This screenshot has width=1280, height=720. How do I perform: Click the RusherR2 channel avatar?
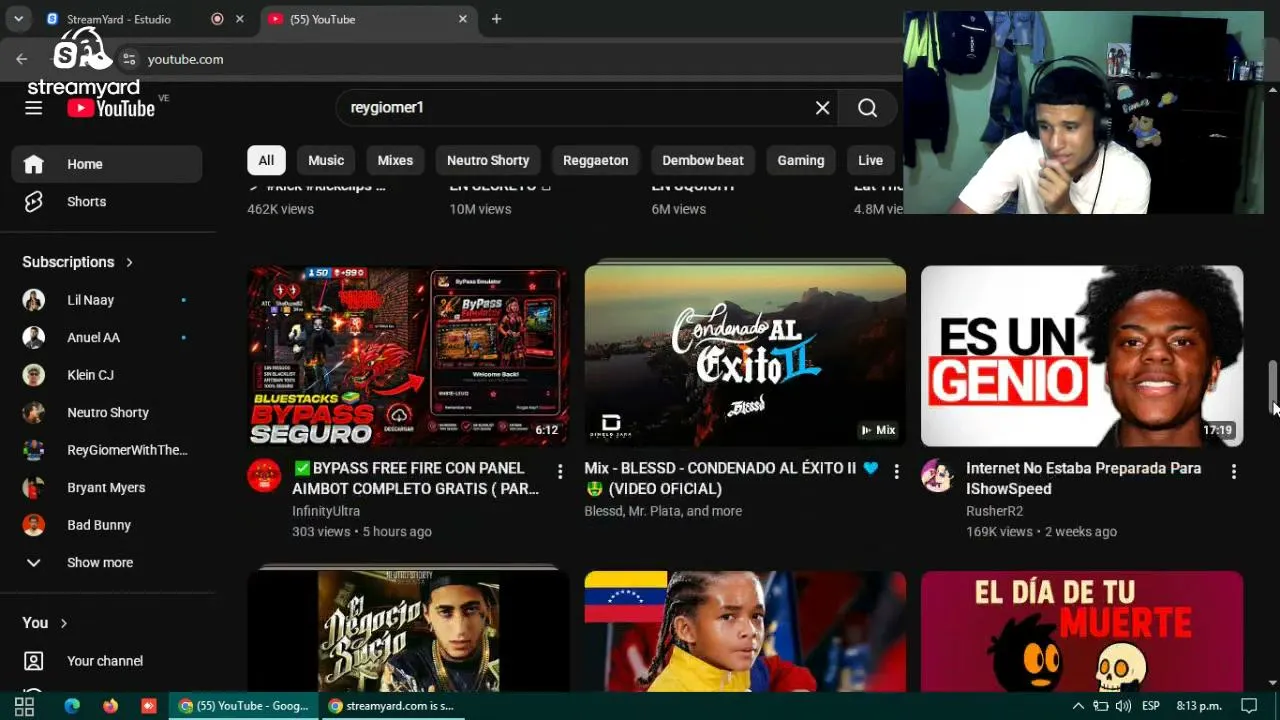pyautogui.click(x=937, y=476)
